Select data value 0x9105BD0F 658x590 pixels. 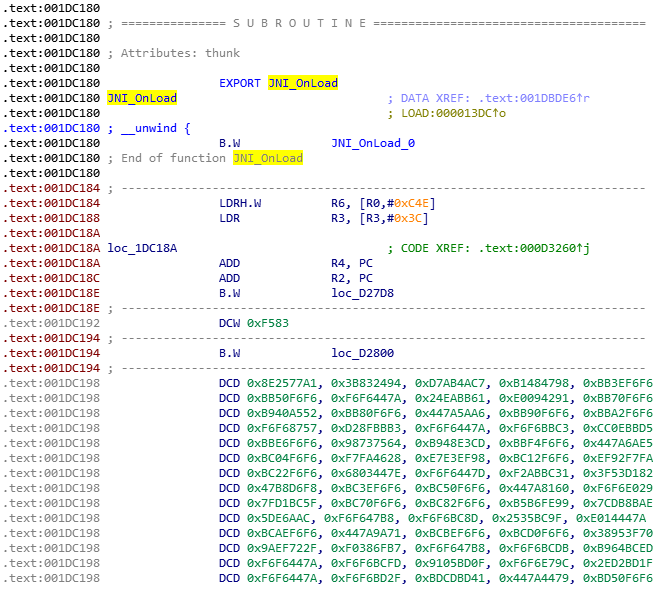450,563
